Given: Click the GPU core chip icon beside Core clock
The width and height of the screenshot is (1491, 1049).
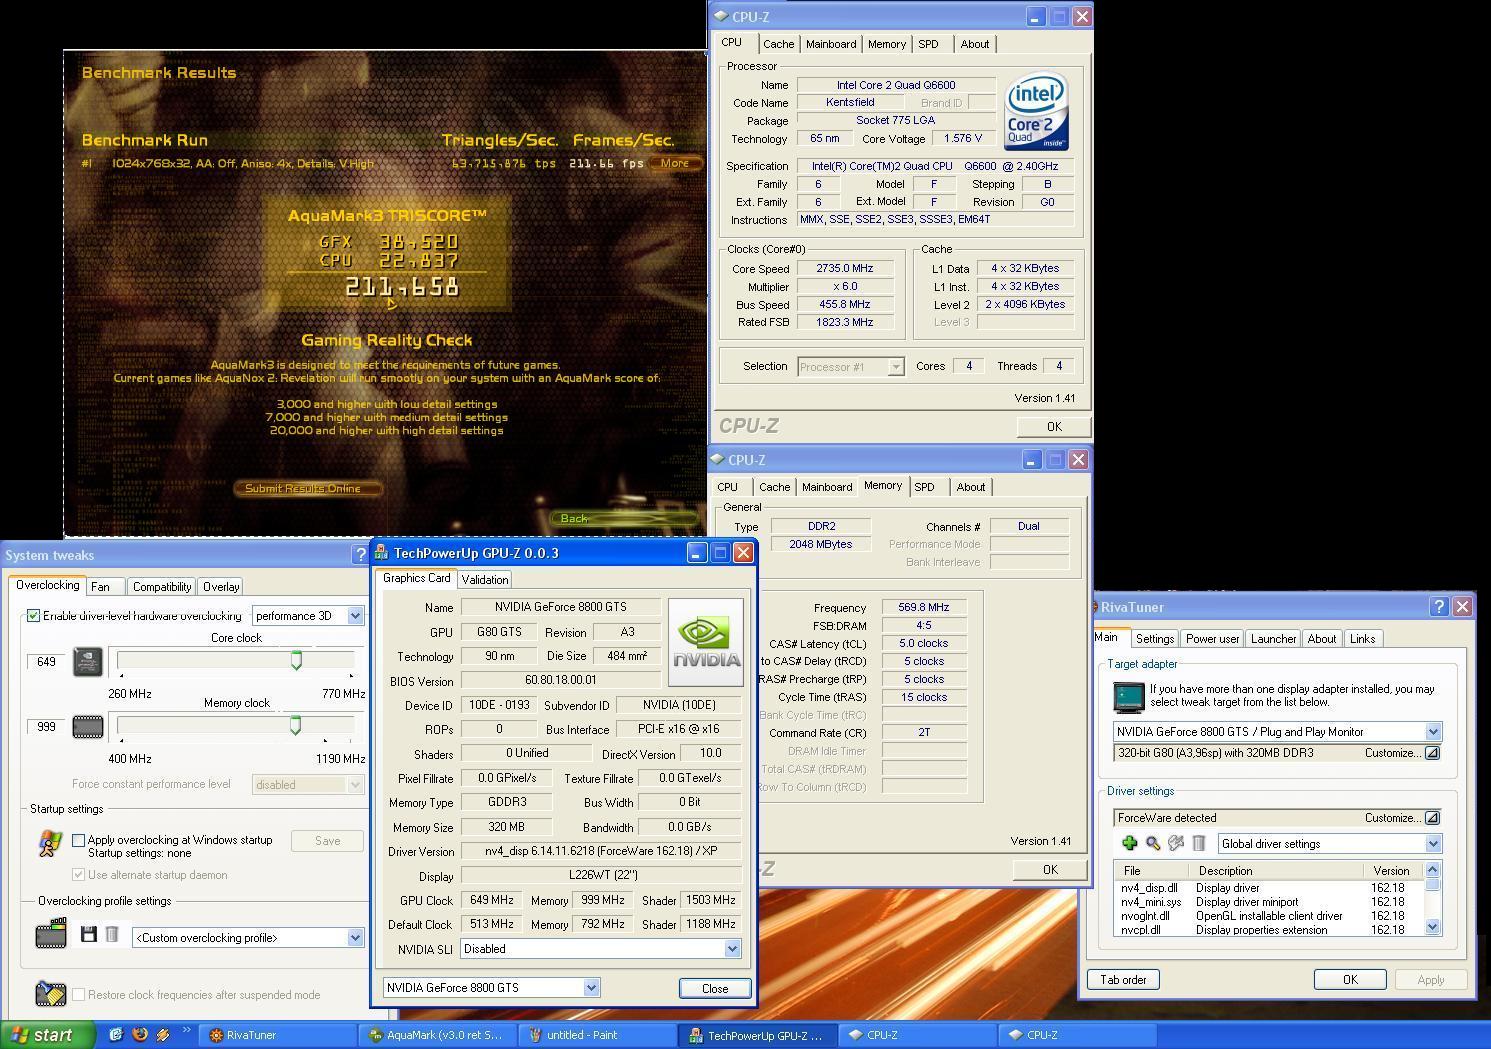Looking at the screenshot, I should pyautogui.click(x=88, y=662).
